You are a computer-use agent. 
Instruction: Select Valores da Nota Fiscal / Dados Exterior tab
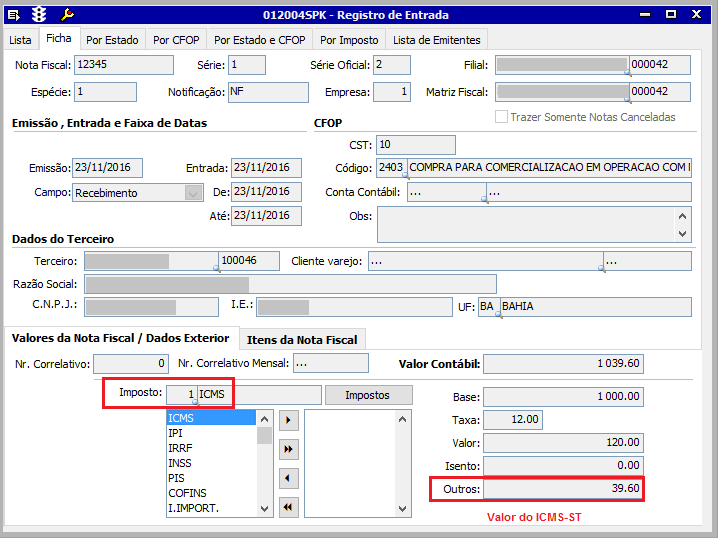[x=121, y=338]
